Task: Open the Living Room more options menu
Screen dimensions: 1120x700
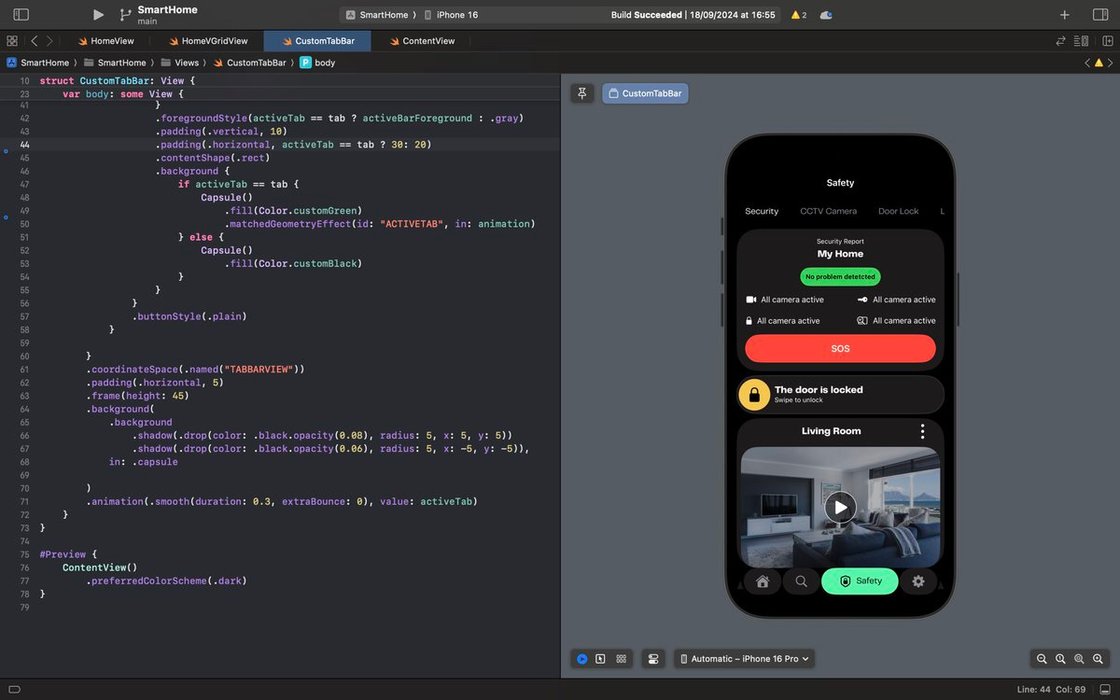Action: 922,431
